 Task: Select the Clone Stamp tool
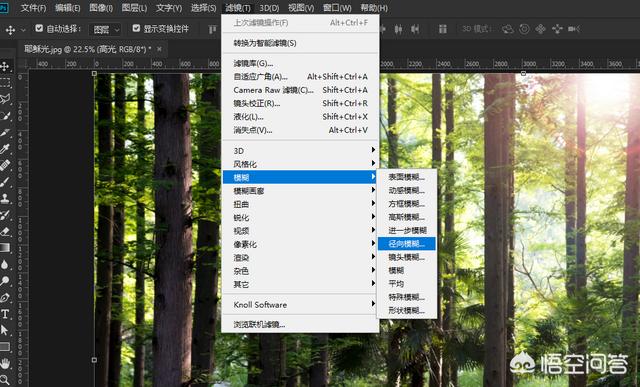click(x=5, y=198)
